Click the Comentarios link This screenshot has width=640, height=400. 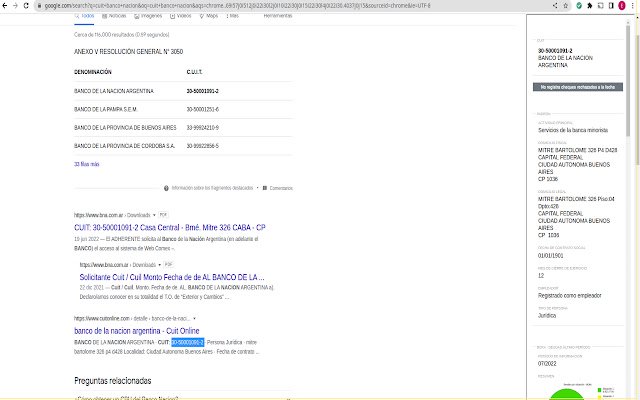click(x=281, y=188)
